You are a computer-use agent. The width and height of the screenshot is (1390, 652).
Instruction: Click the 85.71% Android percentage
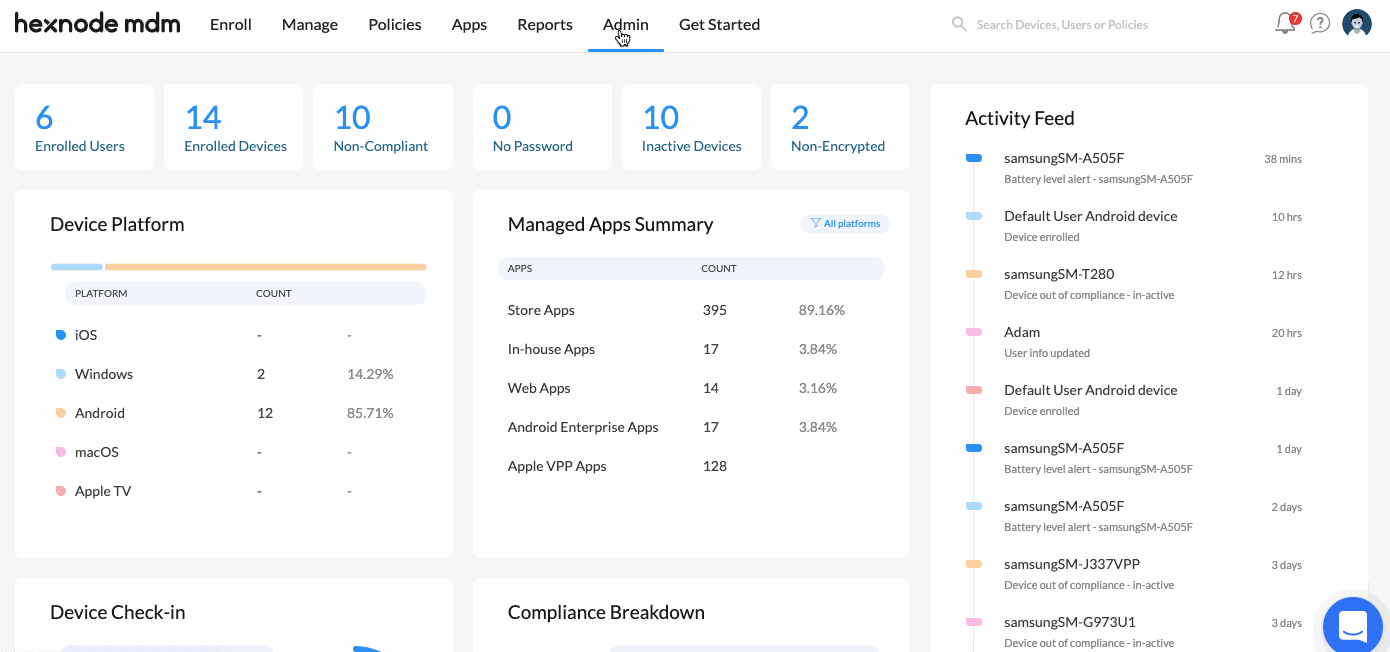pos(370,413)
